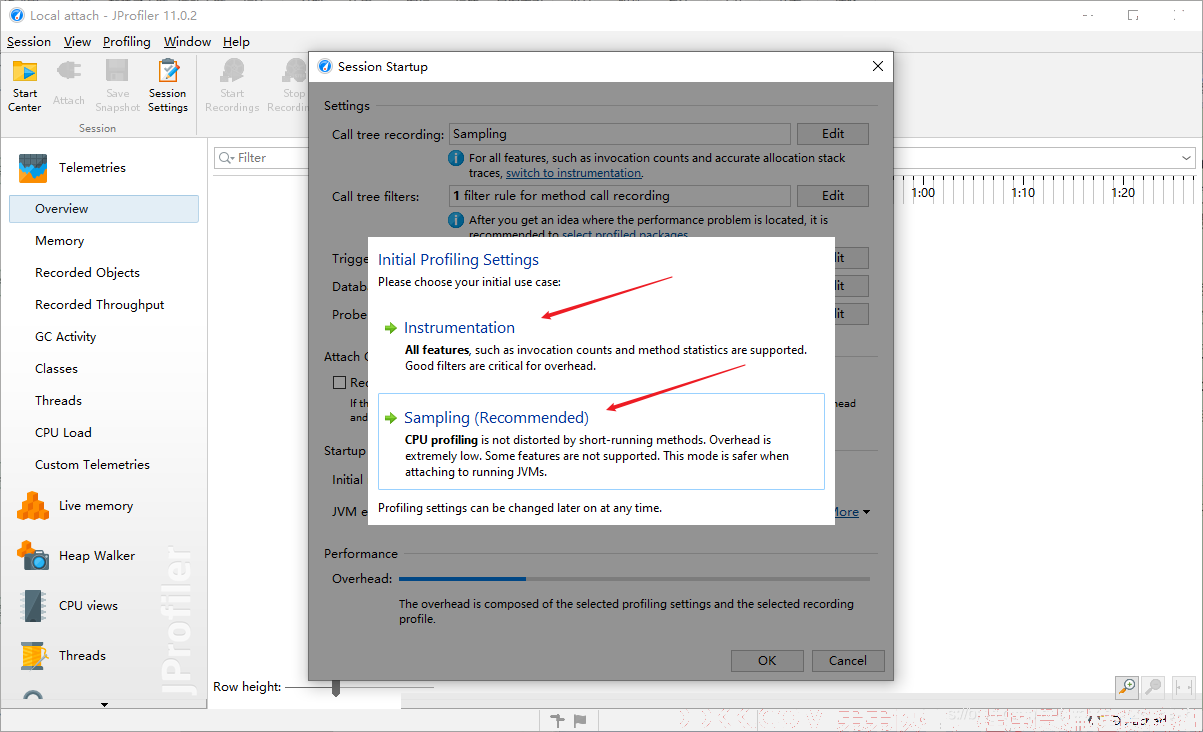Open the Help menu
Image resolution: width=1203 pixels, height=732 pixels.
coord(236,42)
